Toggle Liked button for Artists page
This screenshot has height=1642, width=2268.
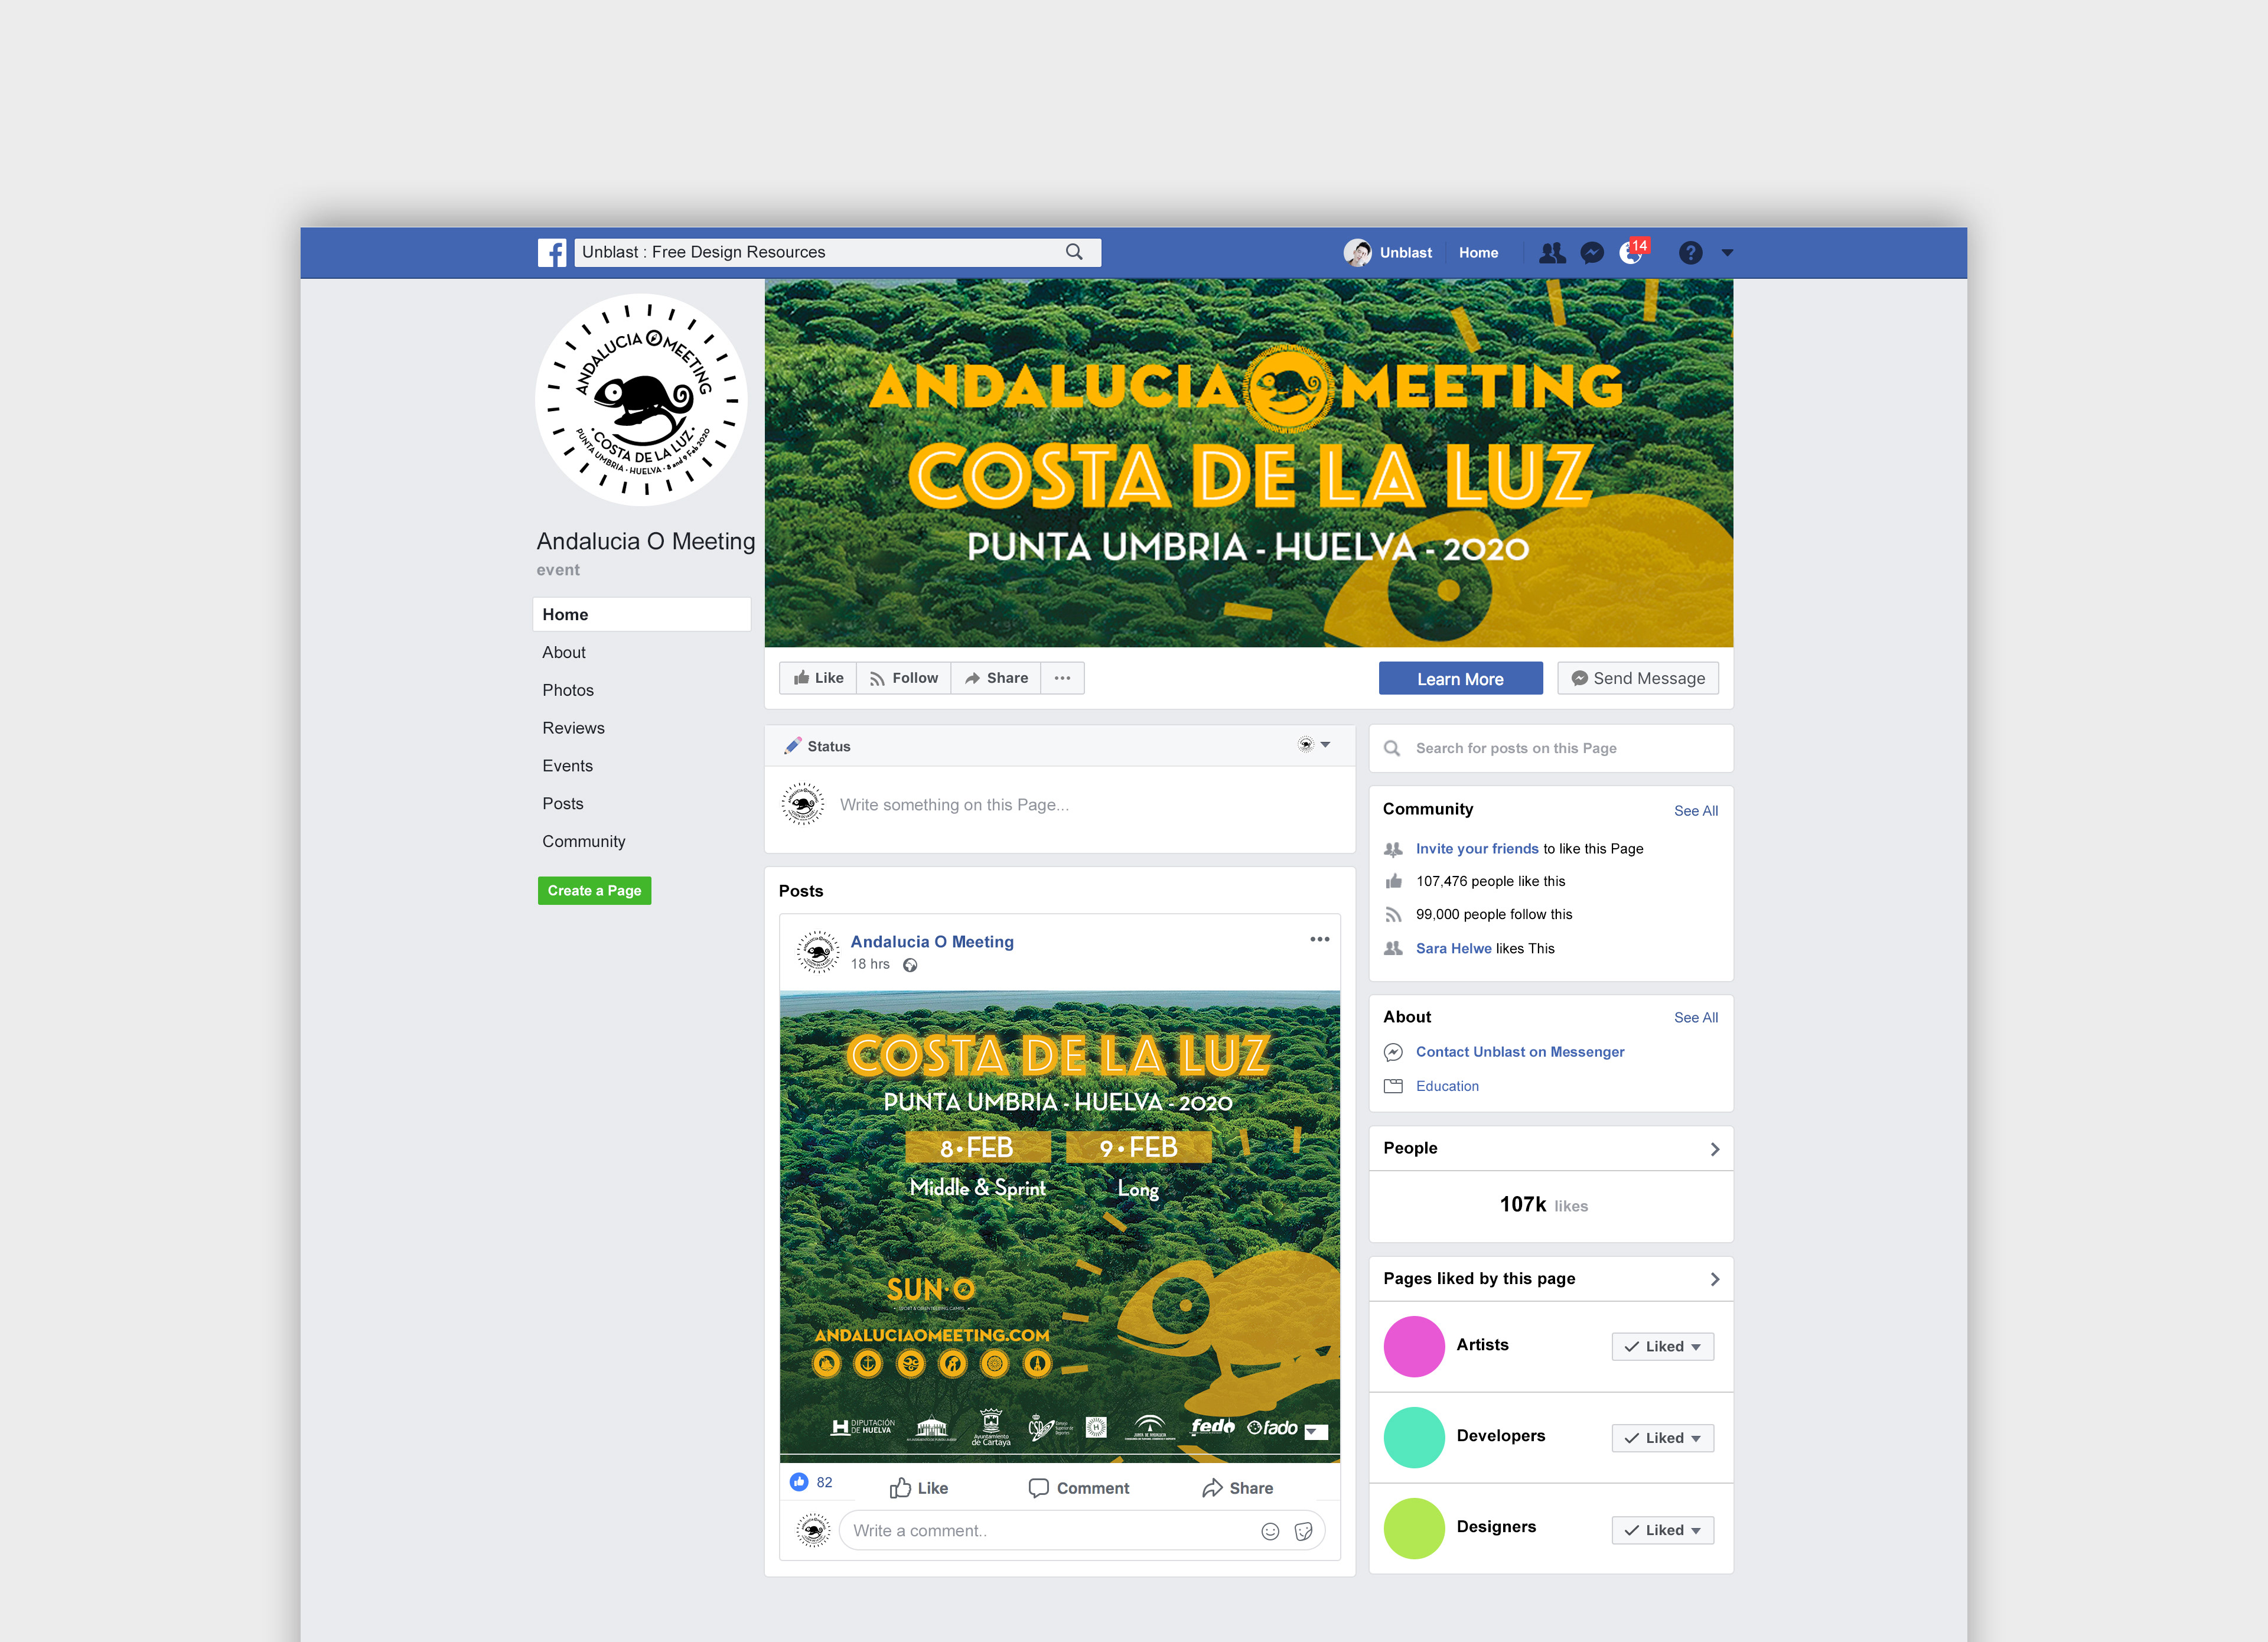(1662, 1346)
